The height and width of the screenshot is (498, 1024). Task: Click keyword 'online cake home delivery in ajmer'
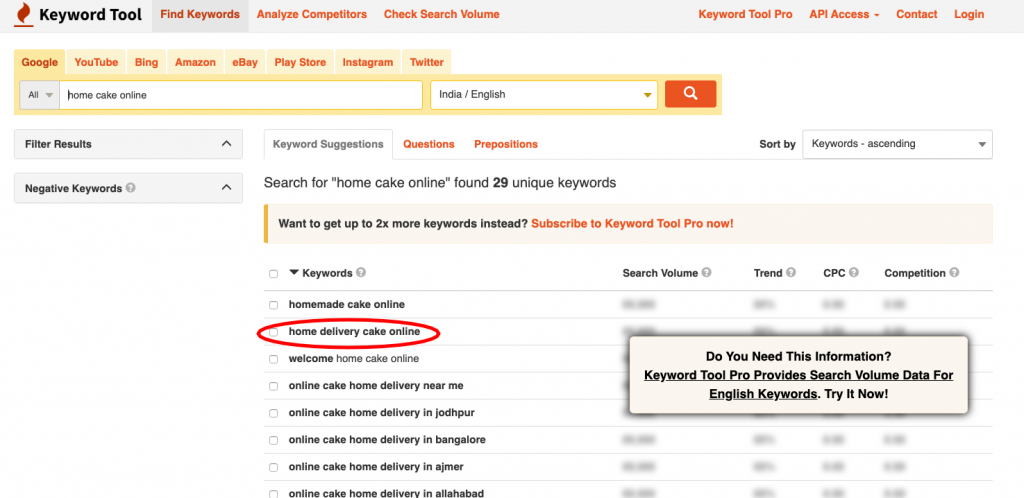(x=376, y=467)
